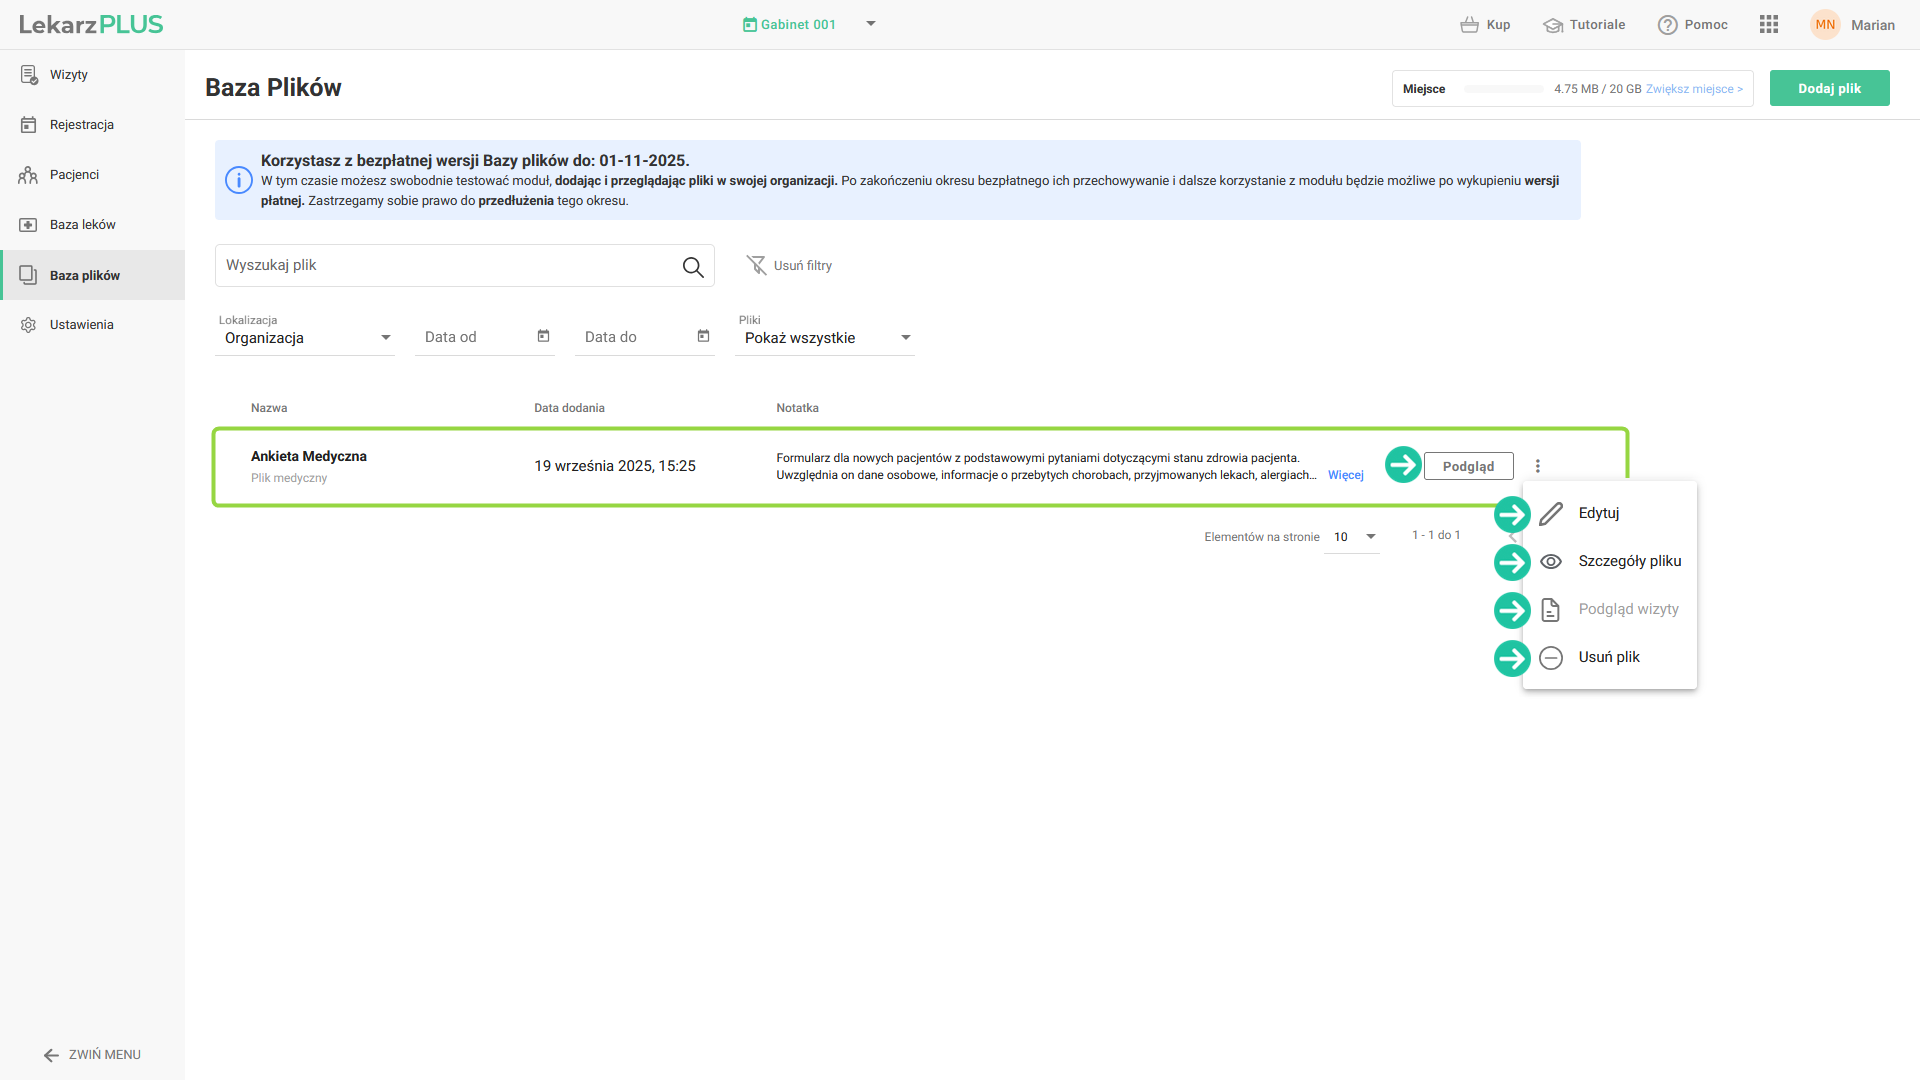Expand the Lokalizacja Organizacja dropdown
This screenshot has width=1920, height=1080.
point(385,338)
